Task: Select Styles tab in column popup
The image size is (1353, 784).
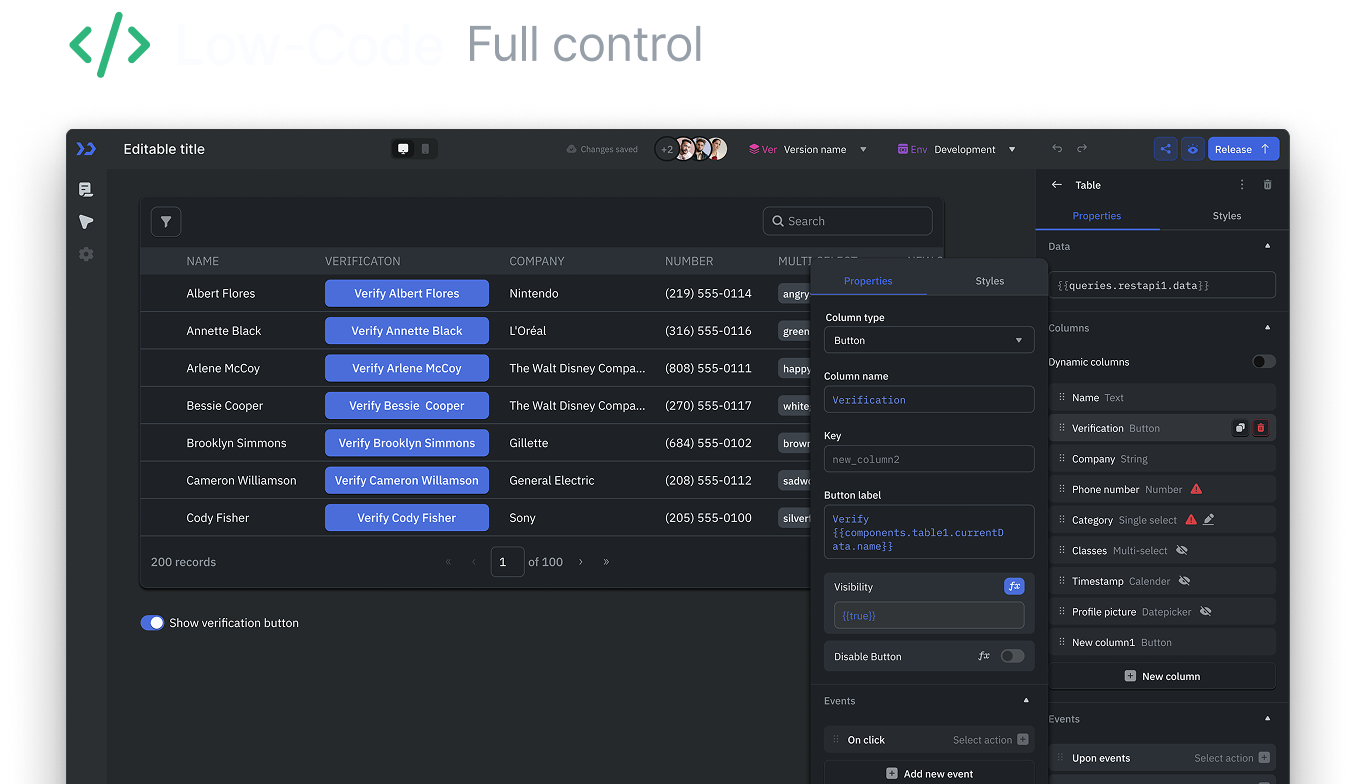Action: point(989,281)
